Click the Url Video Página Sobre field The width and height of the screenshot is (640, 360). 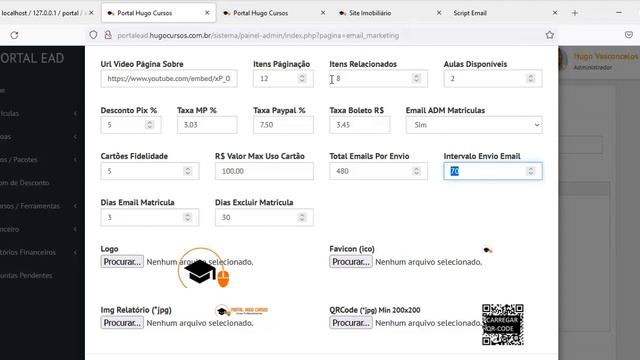(x=169, y=78)
